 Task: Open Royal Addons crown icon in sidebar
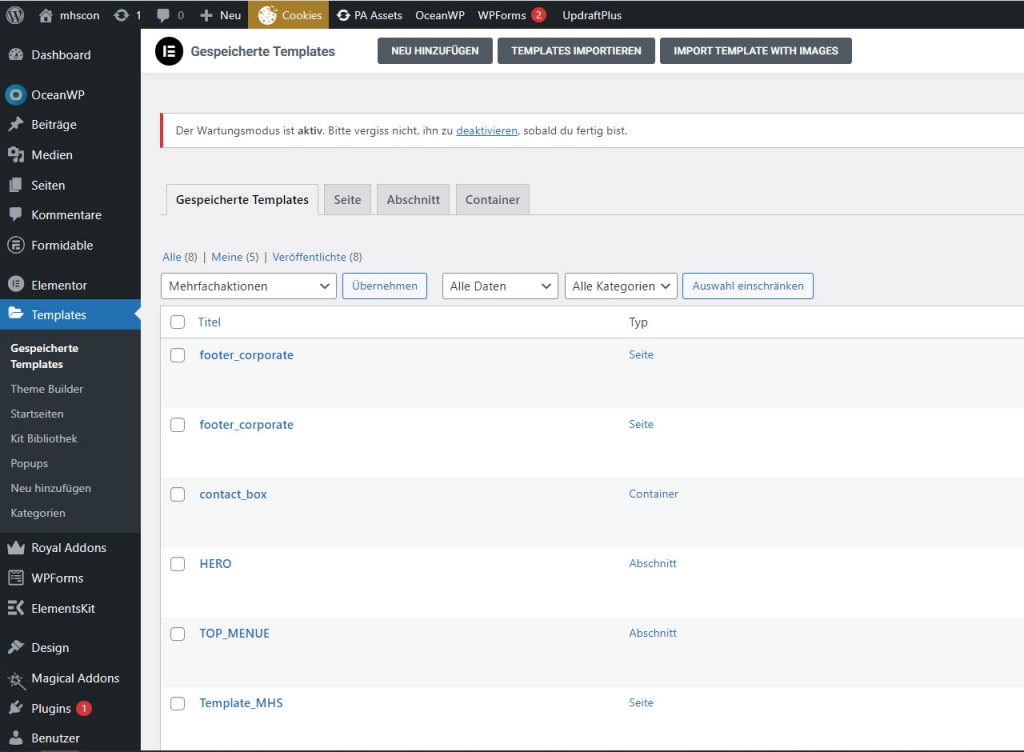click(x=15, y=548)
